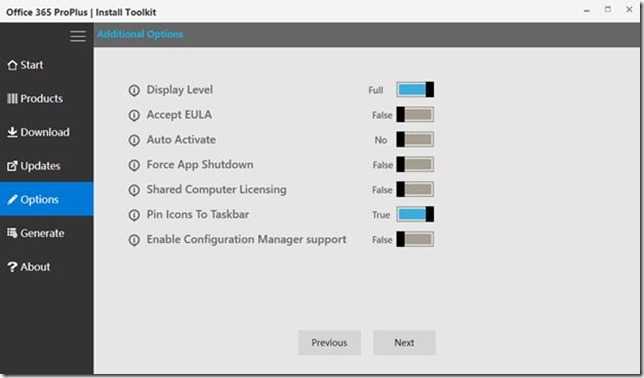Disable Pin Icons To Taskbar toggle
The height and width of the screenshot is (378, 644).
[415, 214]
